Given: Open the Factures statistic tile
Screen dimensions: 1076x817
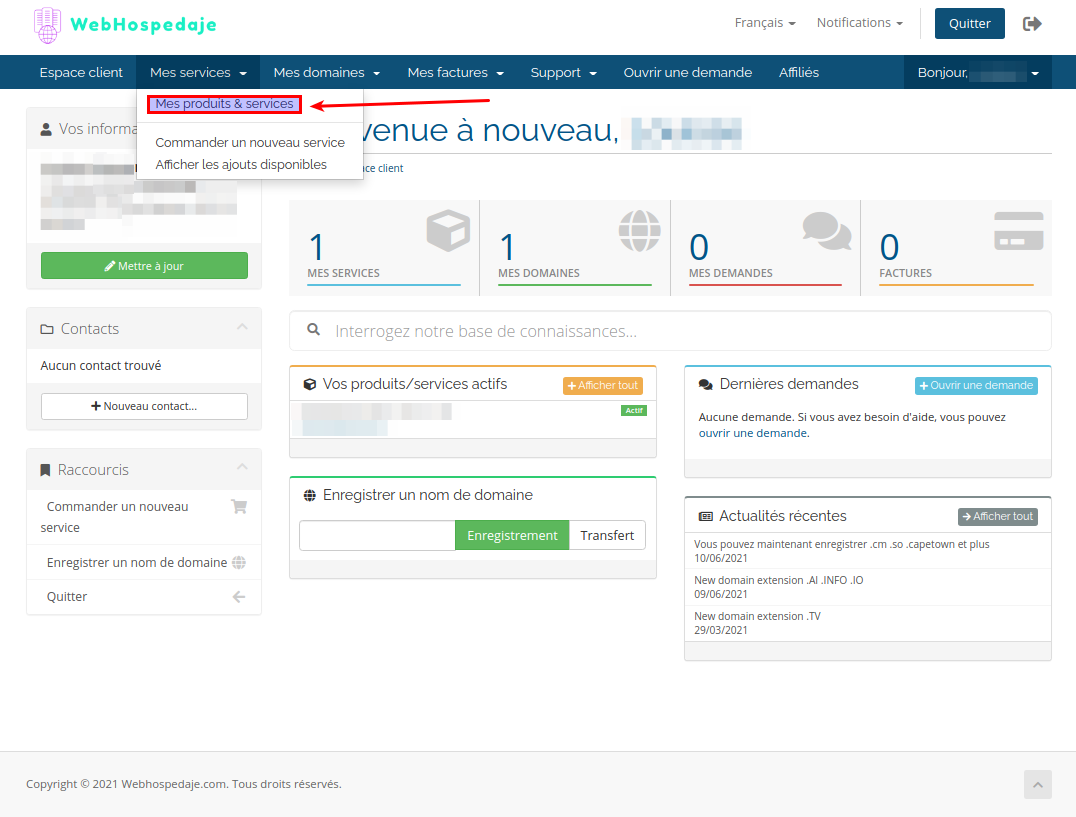Looking at the screenshot, I should [x=956, y=248].
